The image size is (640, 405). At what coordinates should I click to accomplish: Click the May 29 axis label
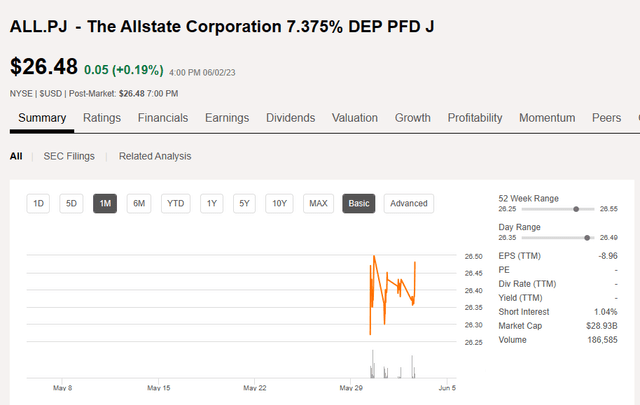tap(351, 388)
